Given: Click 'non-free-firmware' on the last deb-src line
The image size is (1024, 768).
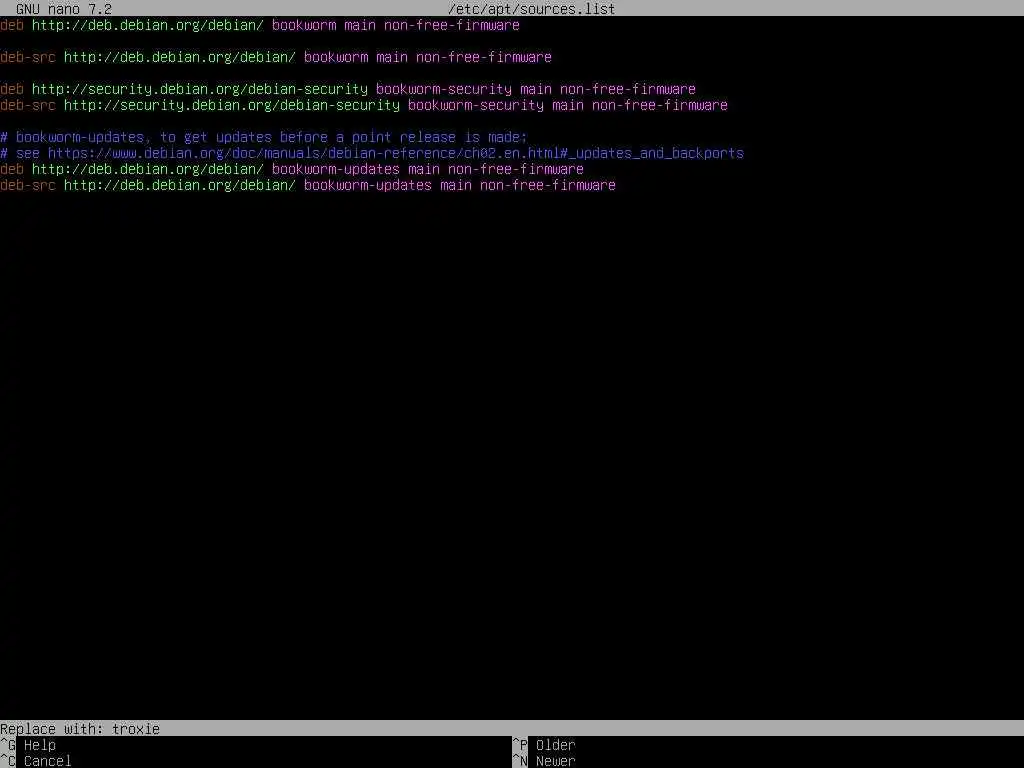Looking at the screenshot, I should (548, 185).
